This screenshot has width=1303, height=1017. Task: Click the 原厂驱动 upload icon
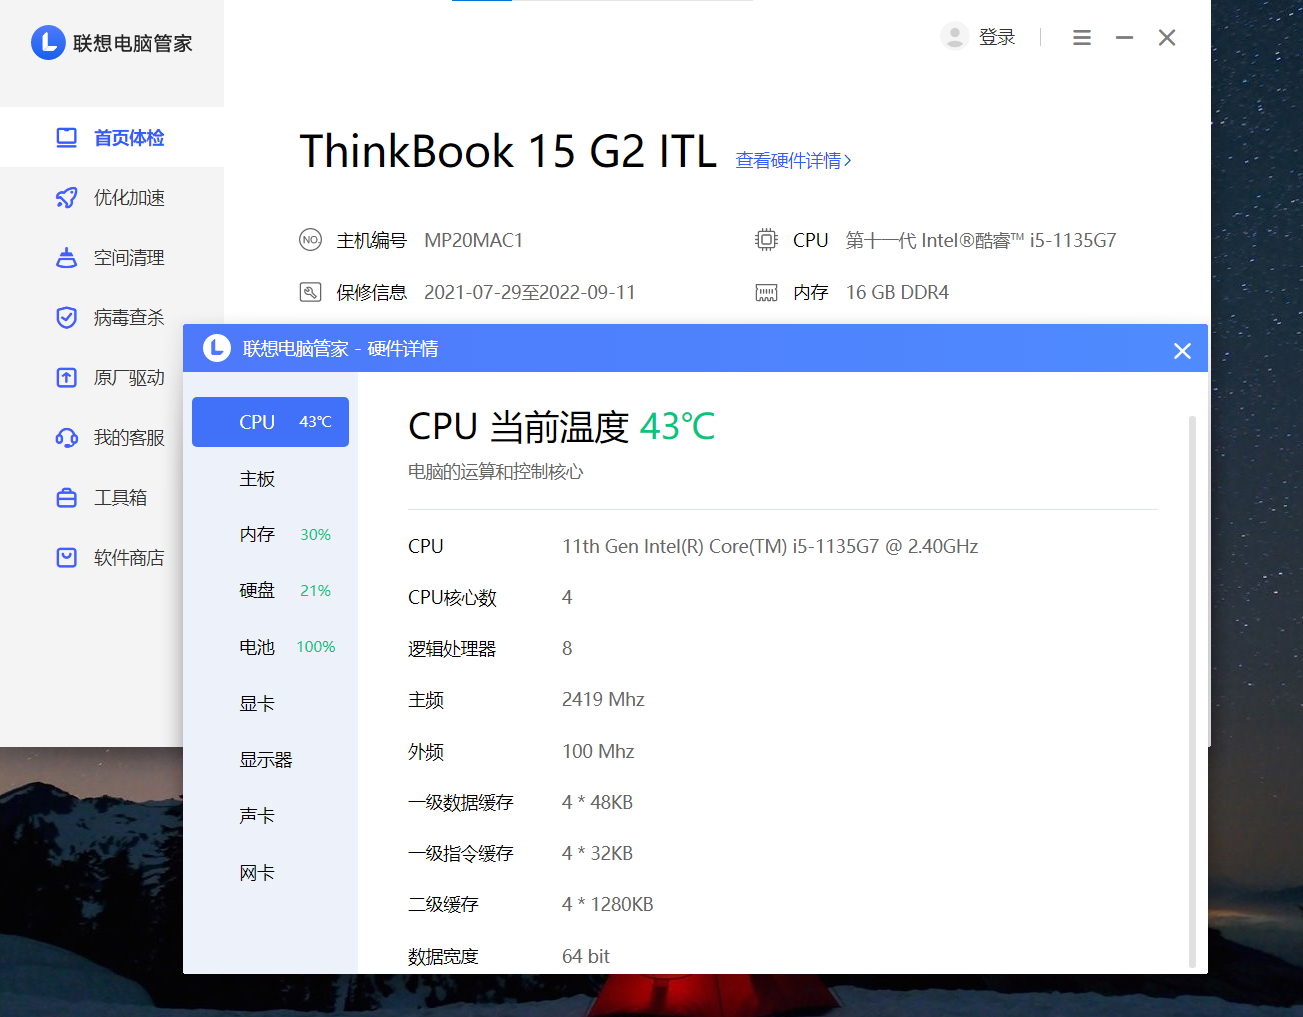tap(67, 378)
